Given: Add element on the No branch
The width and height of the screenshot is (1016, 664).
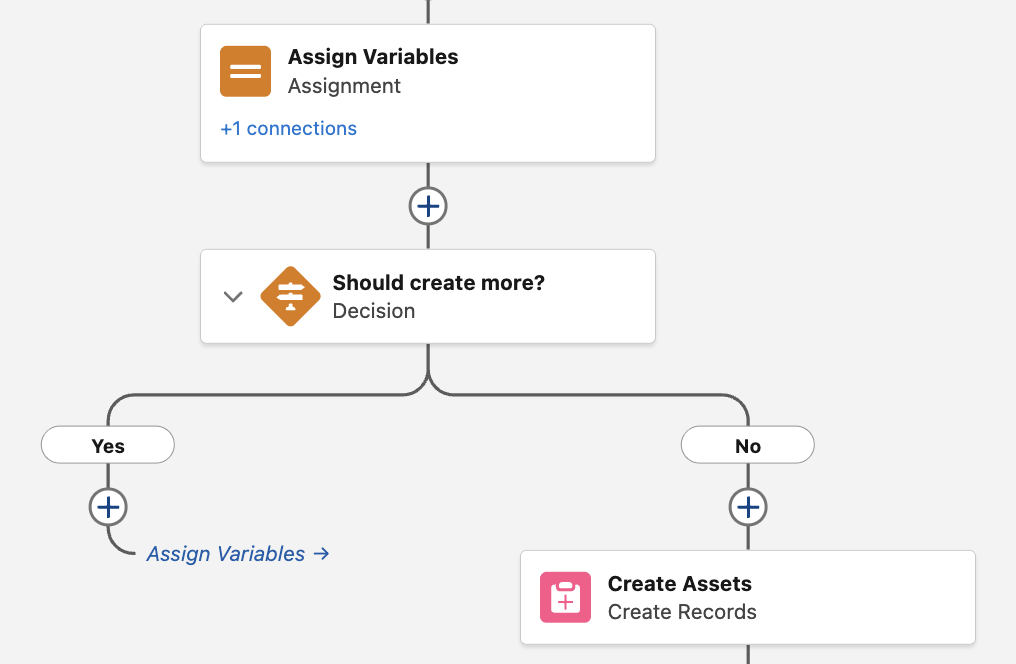Looking at the screenshot, I should (x=748, y=507).
